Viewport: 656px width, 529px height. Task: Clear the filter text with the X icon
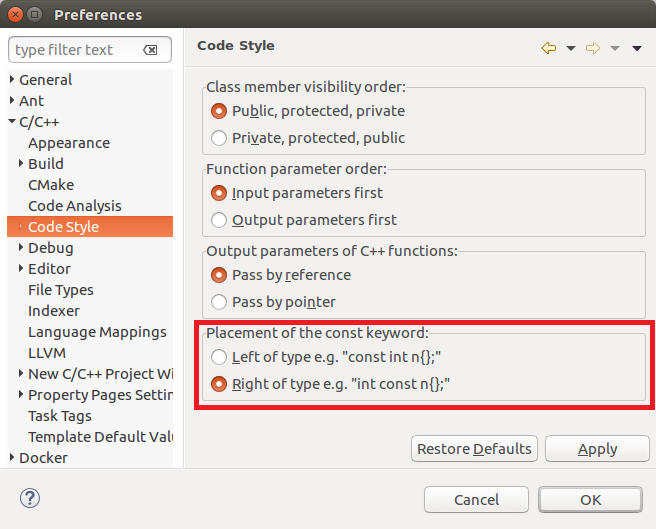click(x=150, y=50)
